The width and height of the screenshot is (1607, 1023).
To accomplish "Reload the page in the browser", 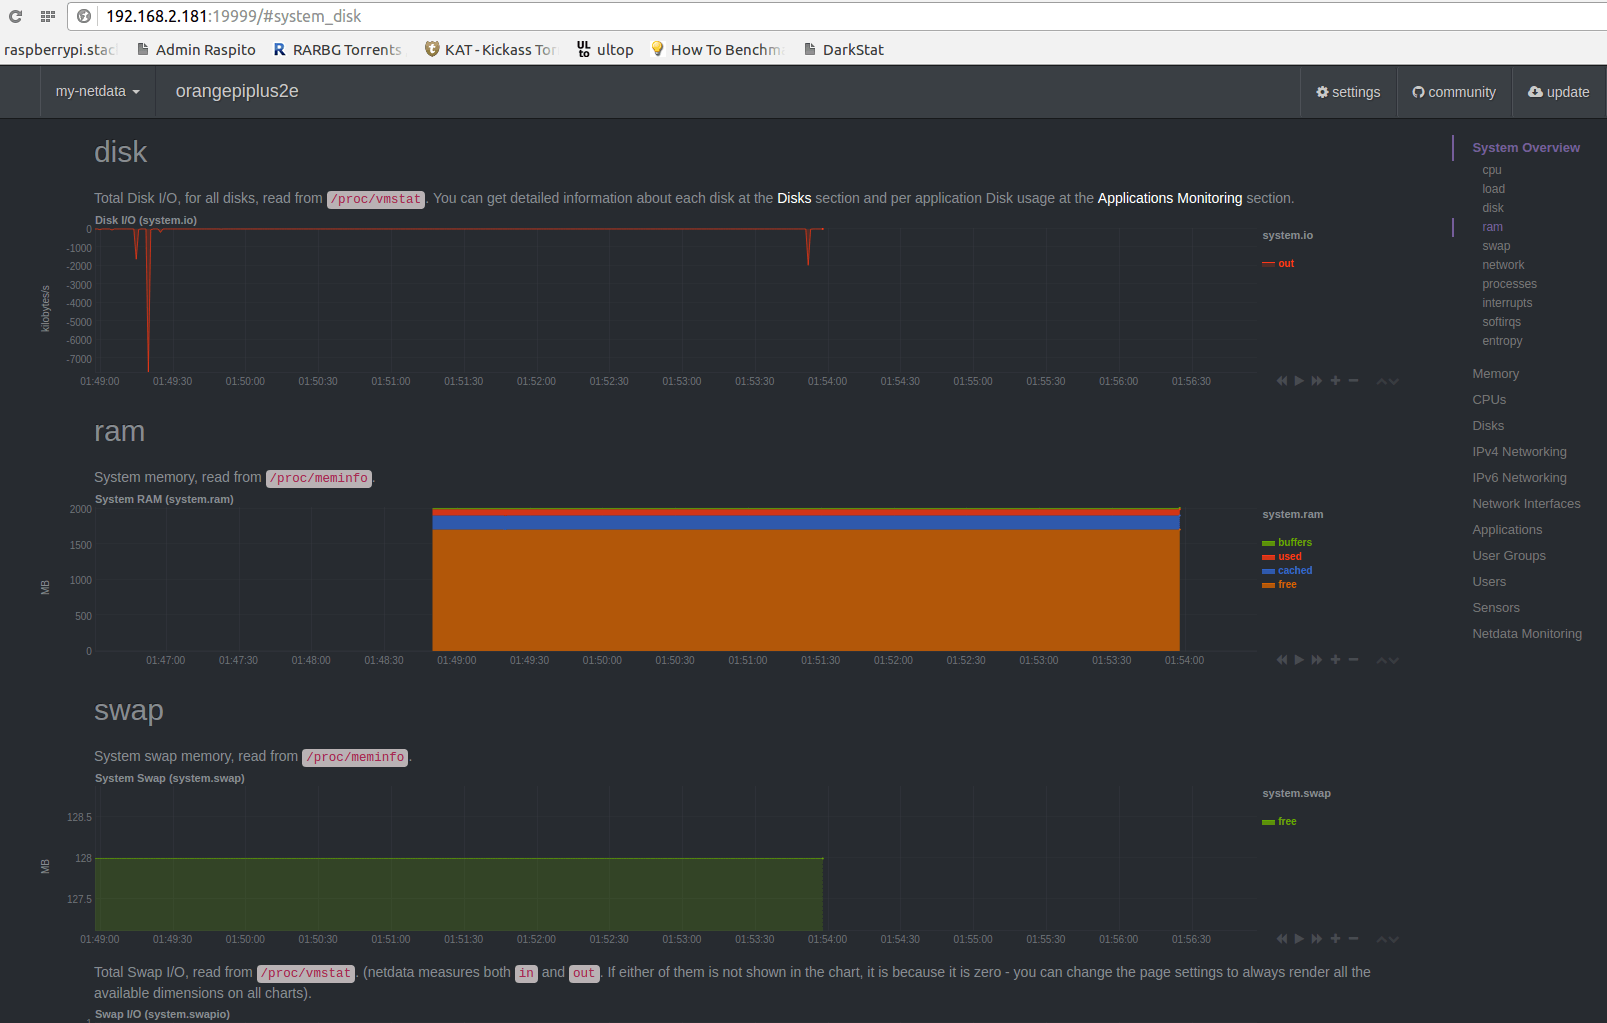I will pyautogui.click(x=15, y=16).
